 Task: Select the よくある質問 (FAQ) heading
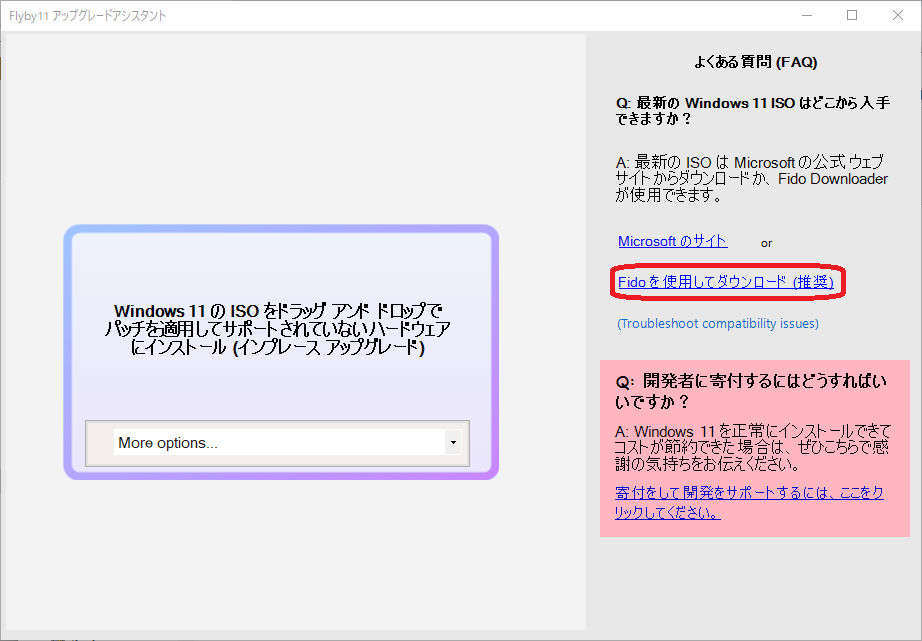[x=756, y=62]
